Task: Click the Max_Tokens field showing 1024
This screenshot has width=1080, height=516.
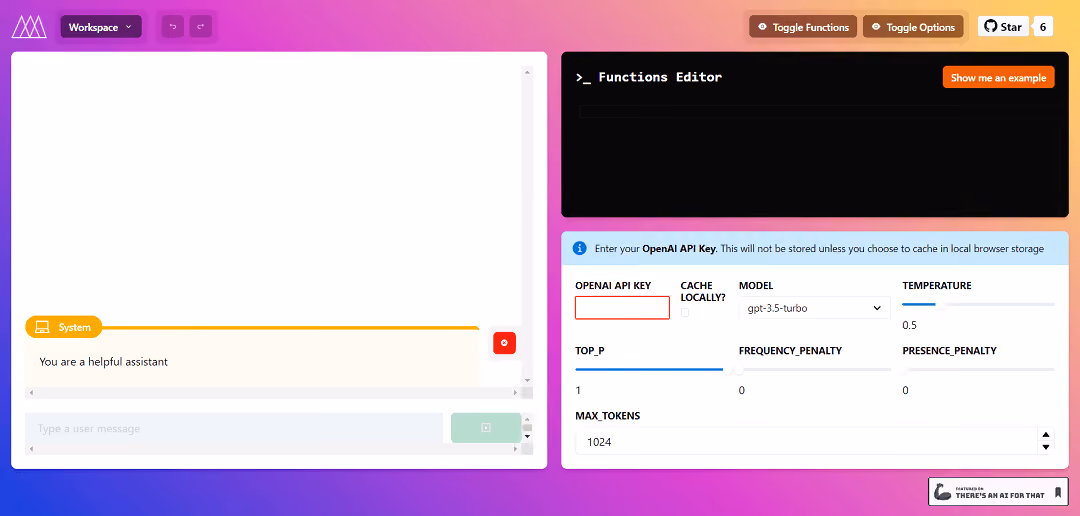Action: click(806, 442)
